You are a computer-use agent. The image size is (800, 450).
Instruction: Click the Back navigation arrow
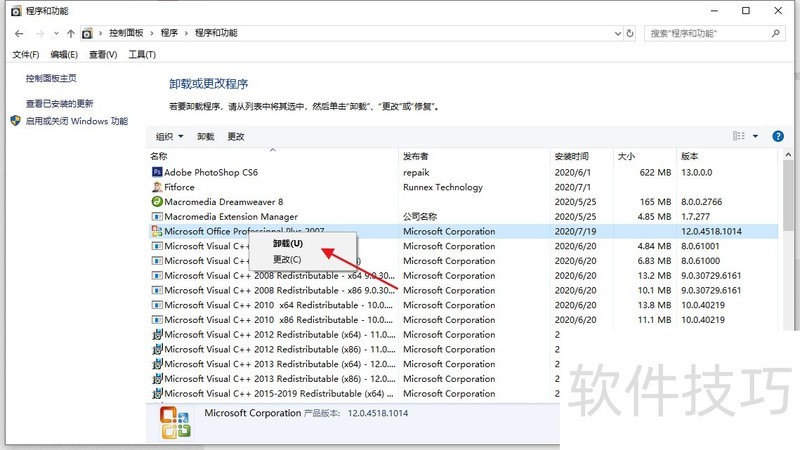pyautogui.click(x=19, y=34)
